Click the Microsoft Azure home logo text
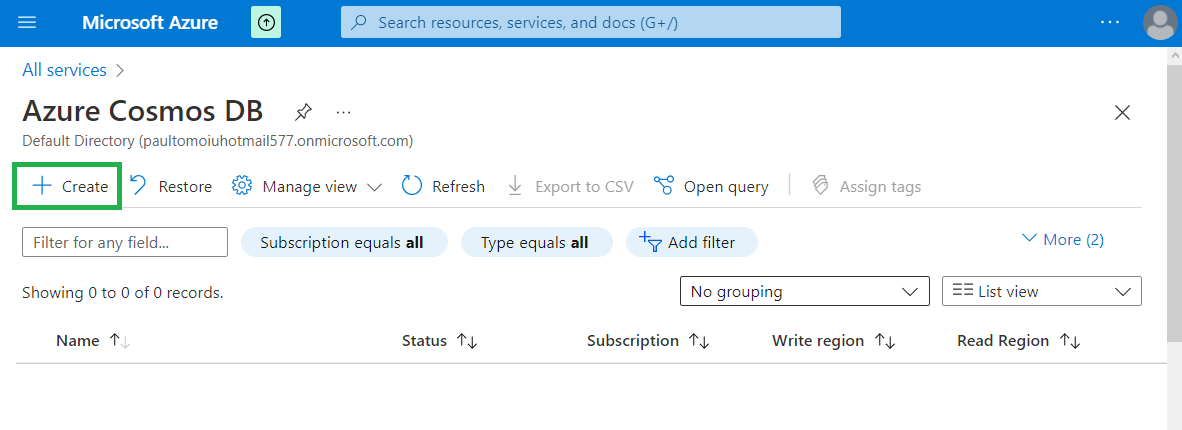Screen dimensions: 1182x430 click(150, 23)
